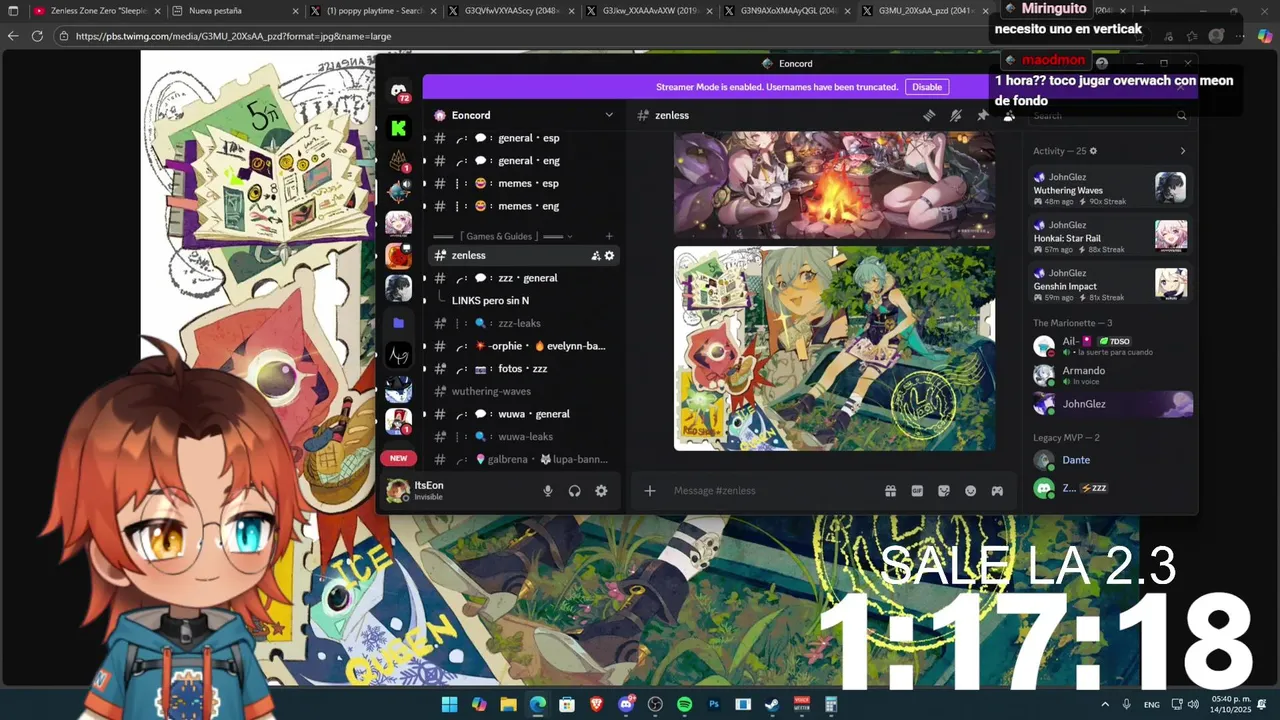This screenshot has height=720, width=1280.
Task: Open JohnGlez in The Marionette member list
Action: pos(1112,404)
